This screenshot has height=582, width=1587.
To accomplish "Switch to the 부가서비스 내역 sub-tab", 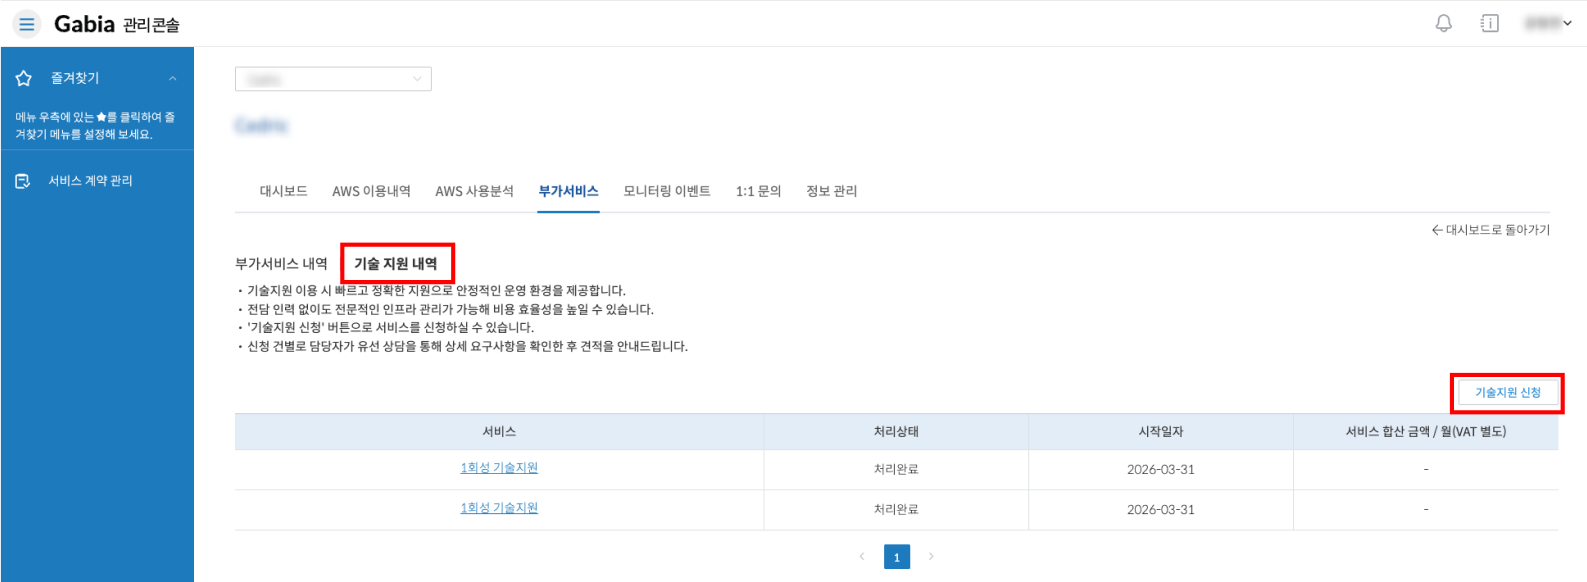I will click(281, 264).
